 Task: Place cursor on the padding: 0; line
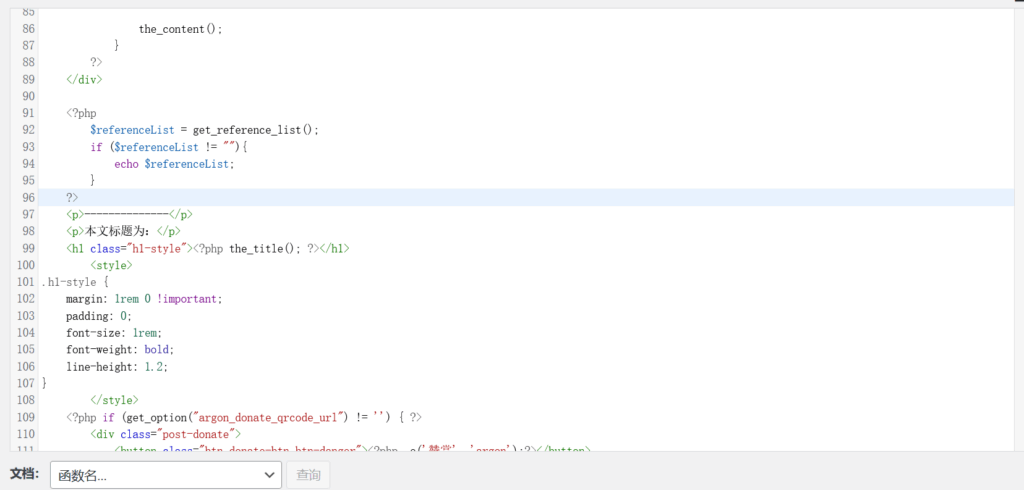[99, 316]
